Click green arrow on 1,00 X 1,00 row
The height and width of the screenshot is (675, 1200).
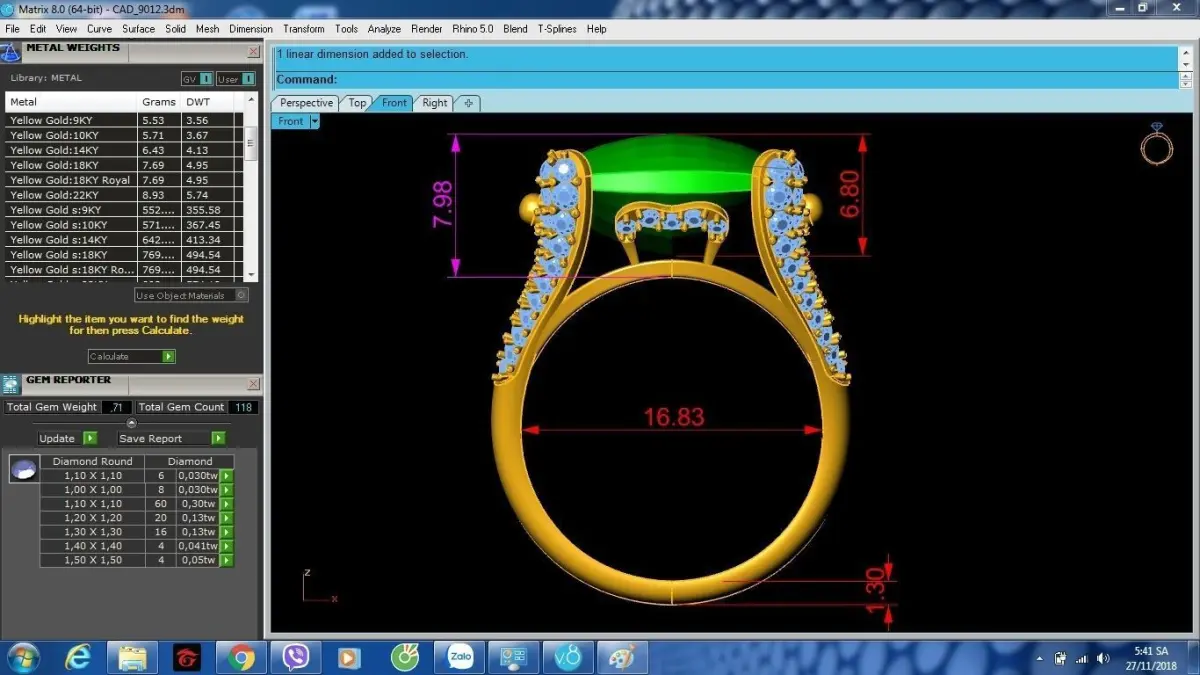click(226, 490)
